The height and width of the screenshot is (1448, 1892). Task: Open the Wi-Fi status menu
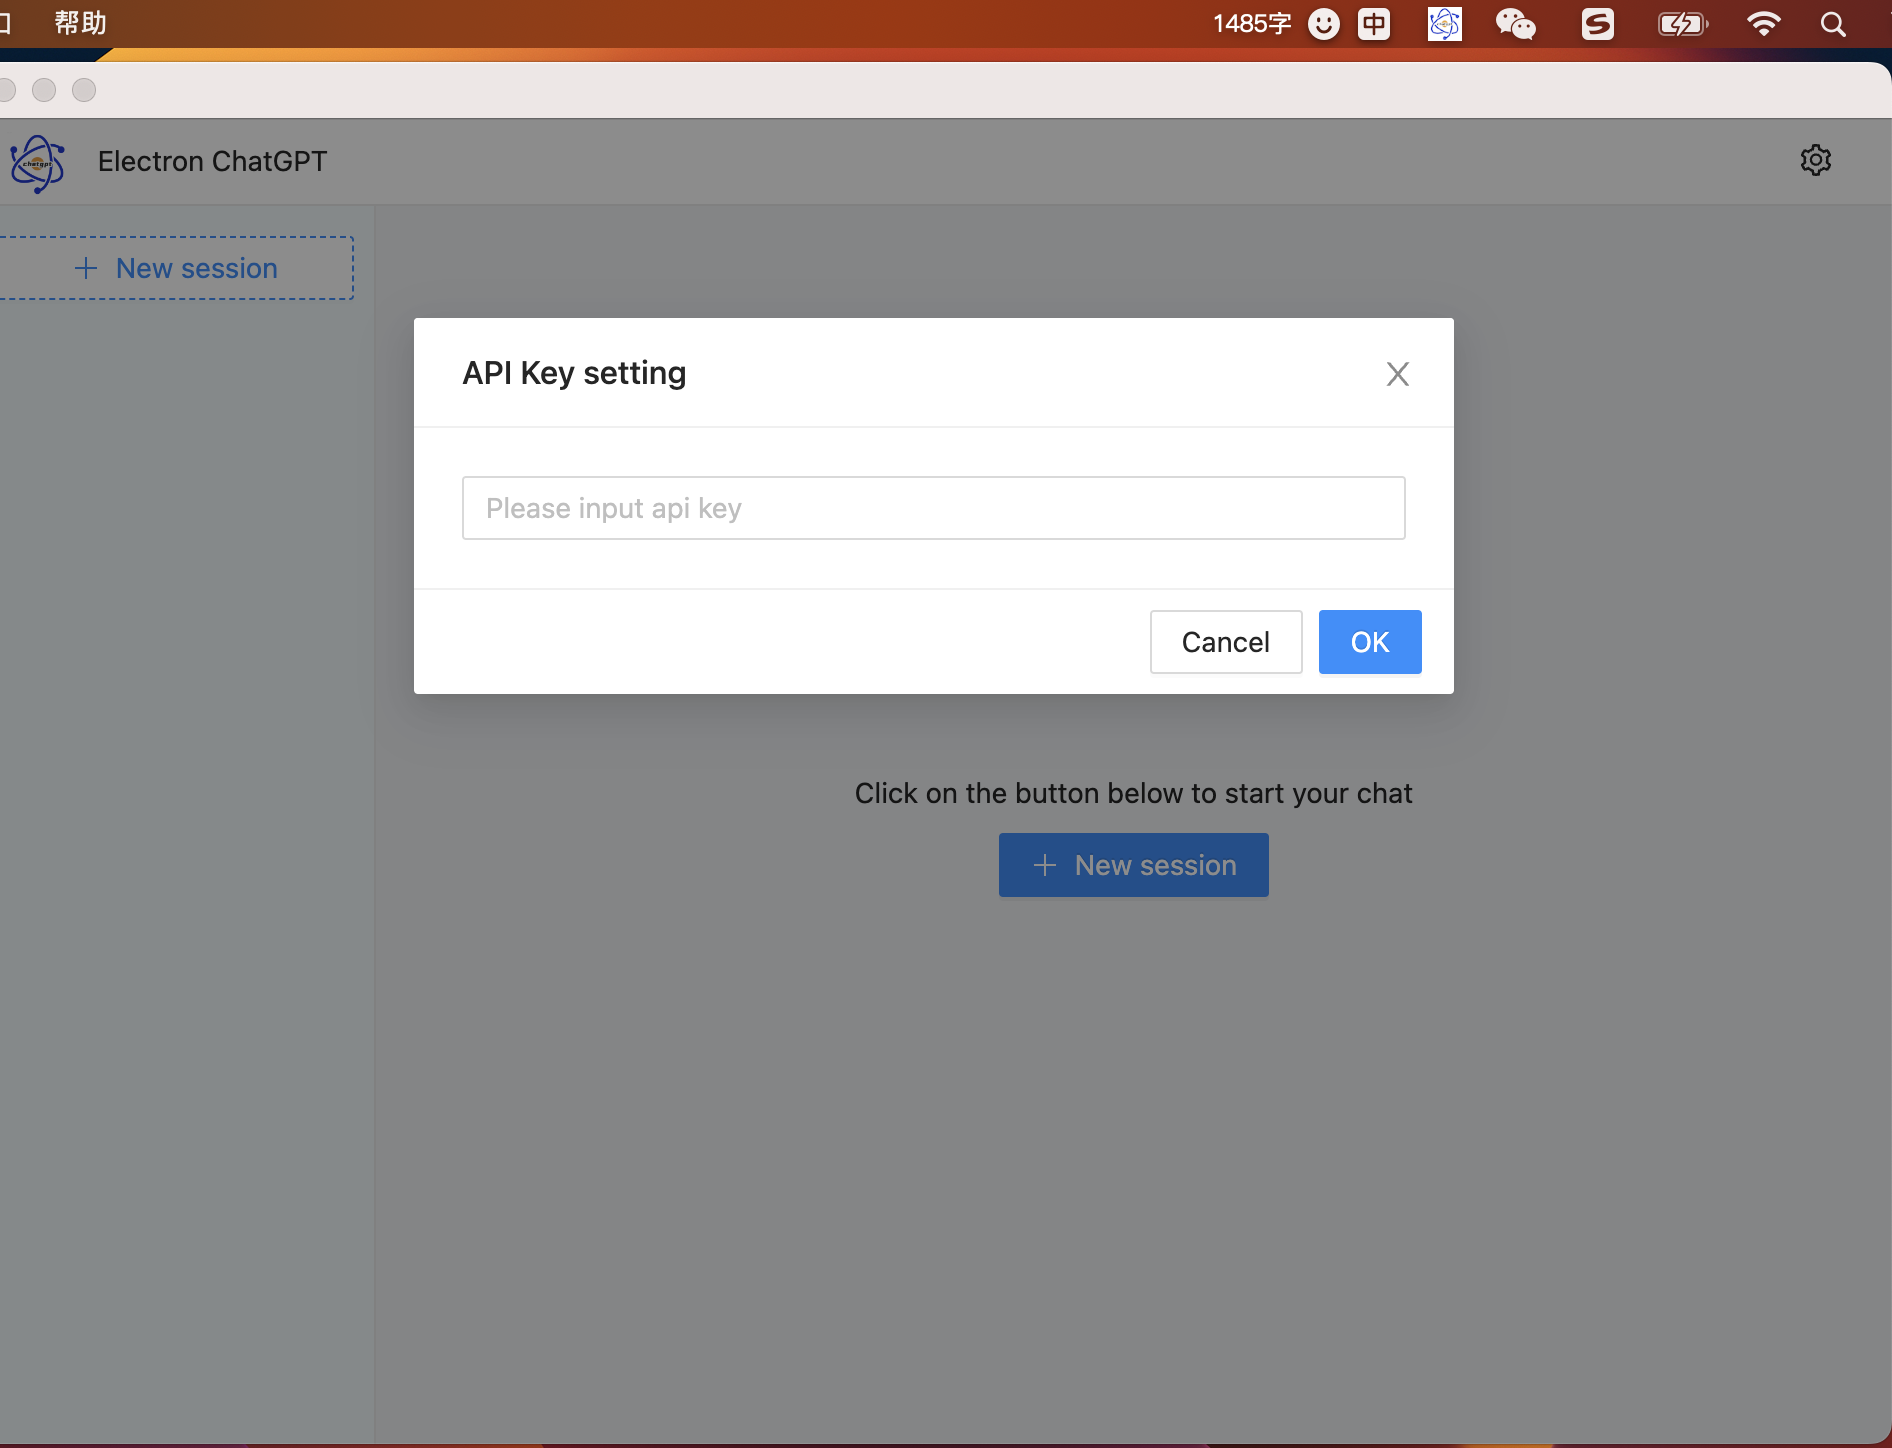pyautogui.click(x=1763, y=24)
